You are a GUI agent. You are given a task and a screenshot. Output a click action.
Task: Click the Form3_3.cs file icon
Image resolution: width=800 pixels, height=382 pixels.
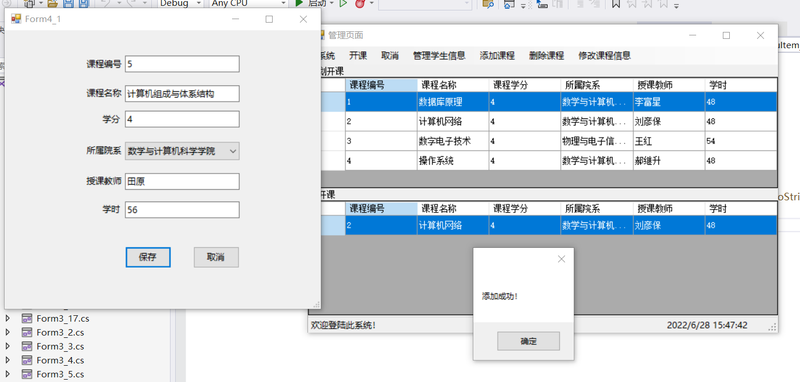coord(27,346)
